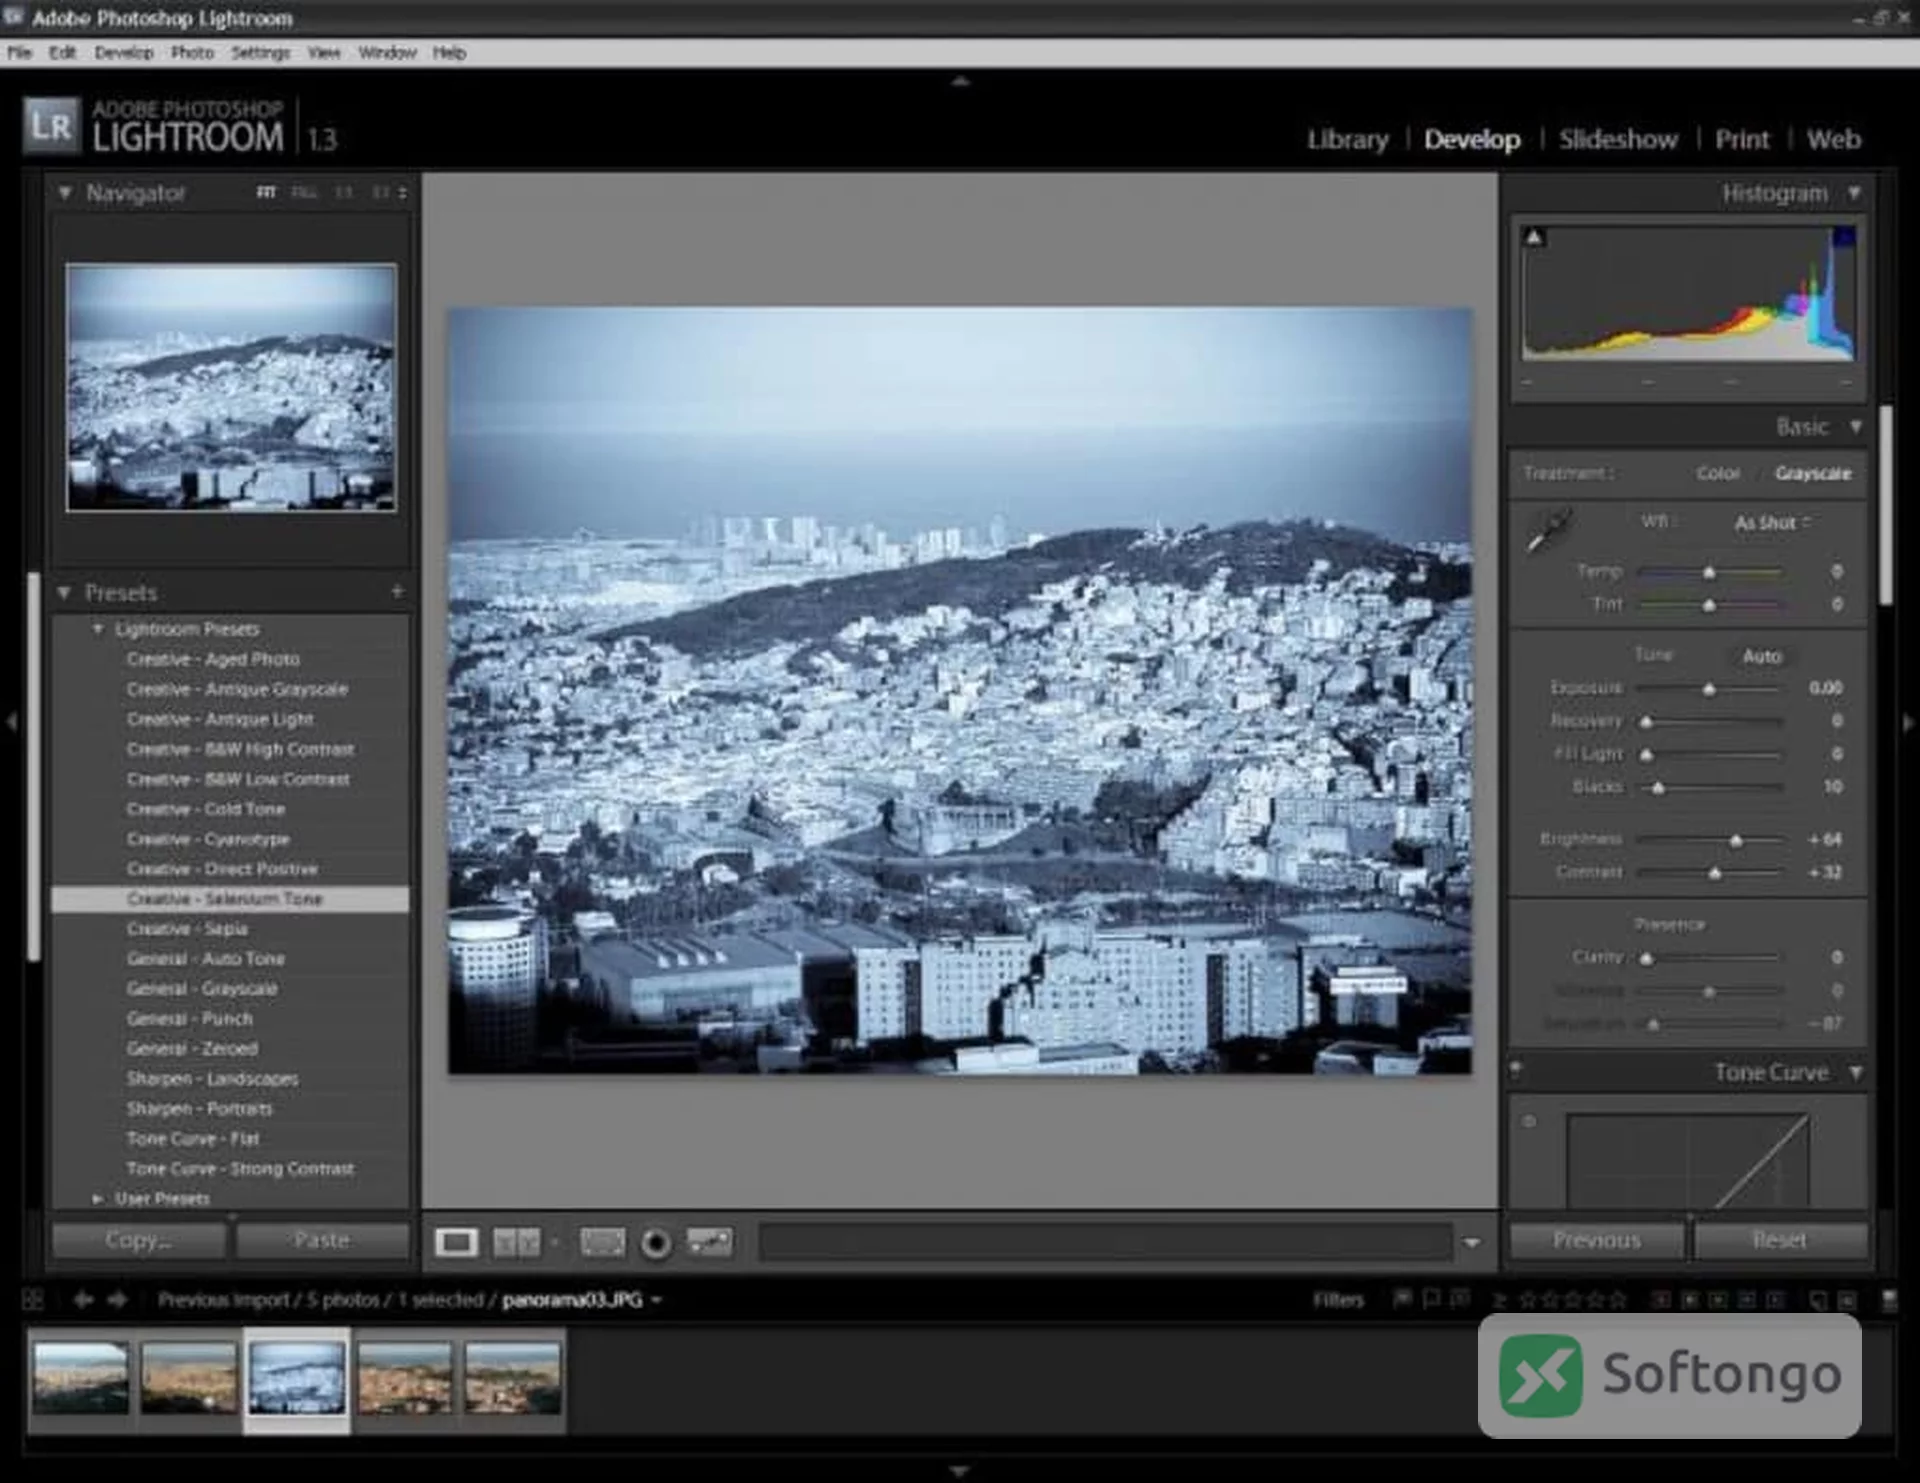The image size is (1920, 1483).
Task: Click the Copy... button
Action: (139, 1240)
